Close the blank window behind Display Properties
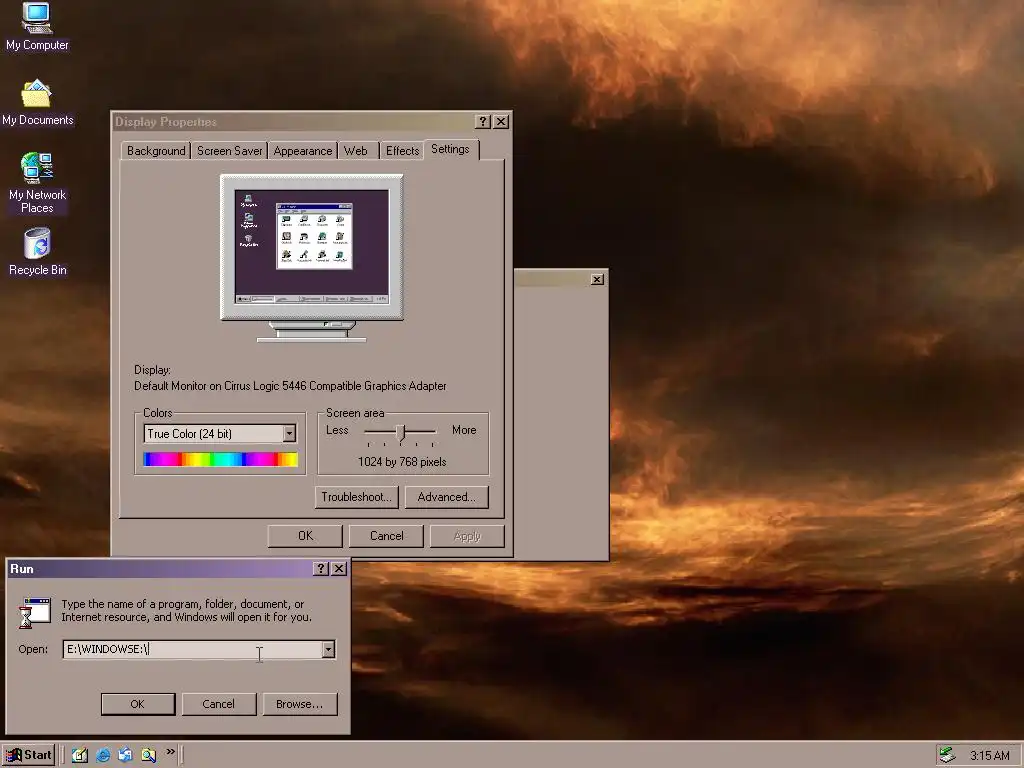The width and height of the screenshot is (1024, 768). [597, 280]
